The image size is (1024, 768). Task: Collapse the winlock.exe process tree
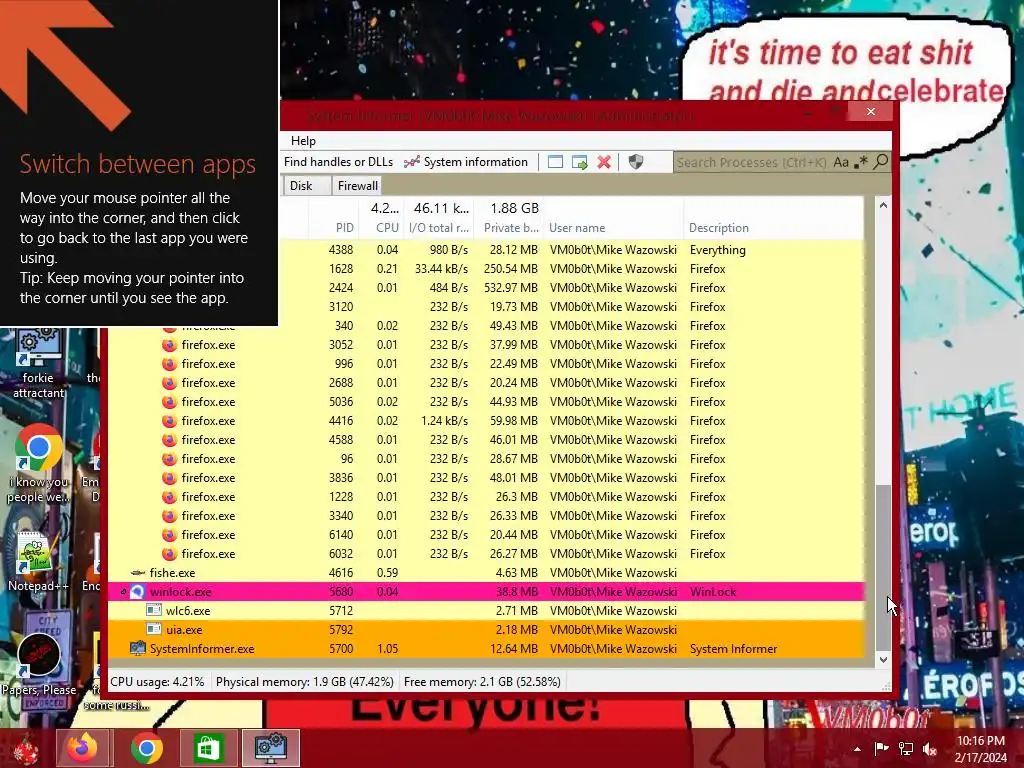(x=123, y=592)
